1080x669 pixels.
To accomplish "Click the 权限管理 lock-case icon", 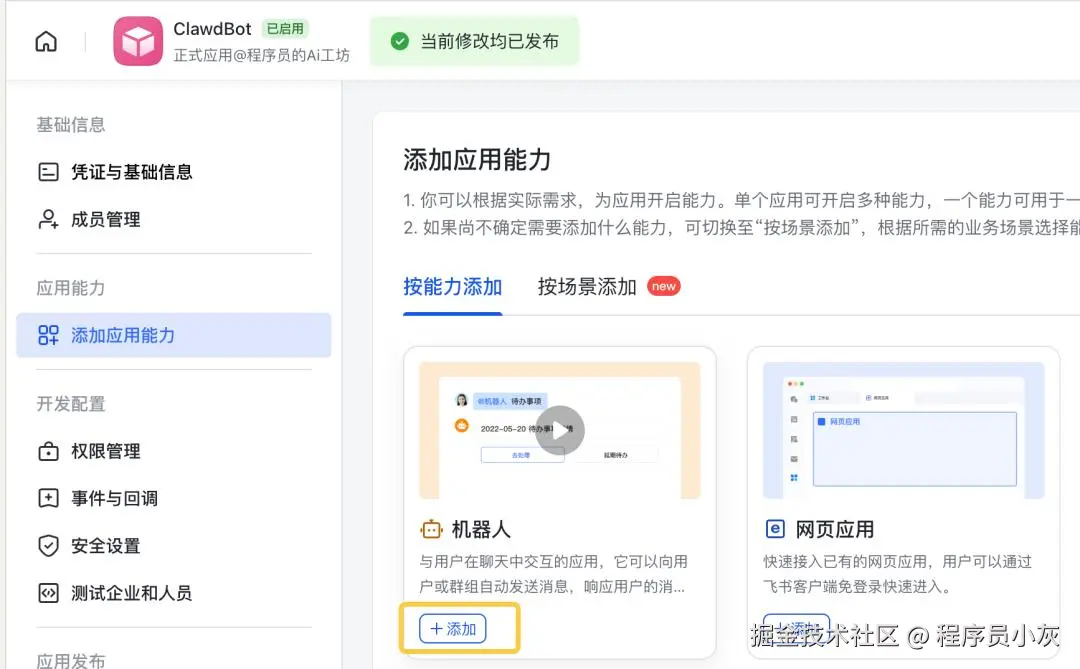I will coord(48,451).
